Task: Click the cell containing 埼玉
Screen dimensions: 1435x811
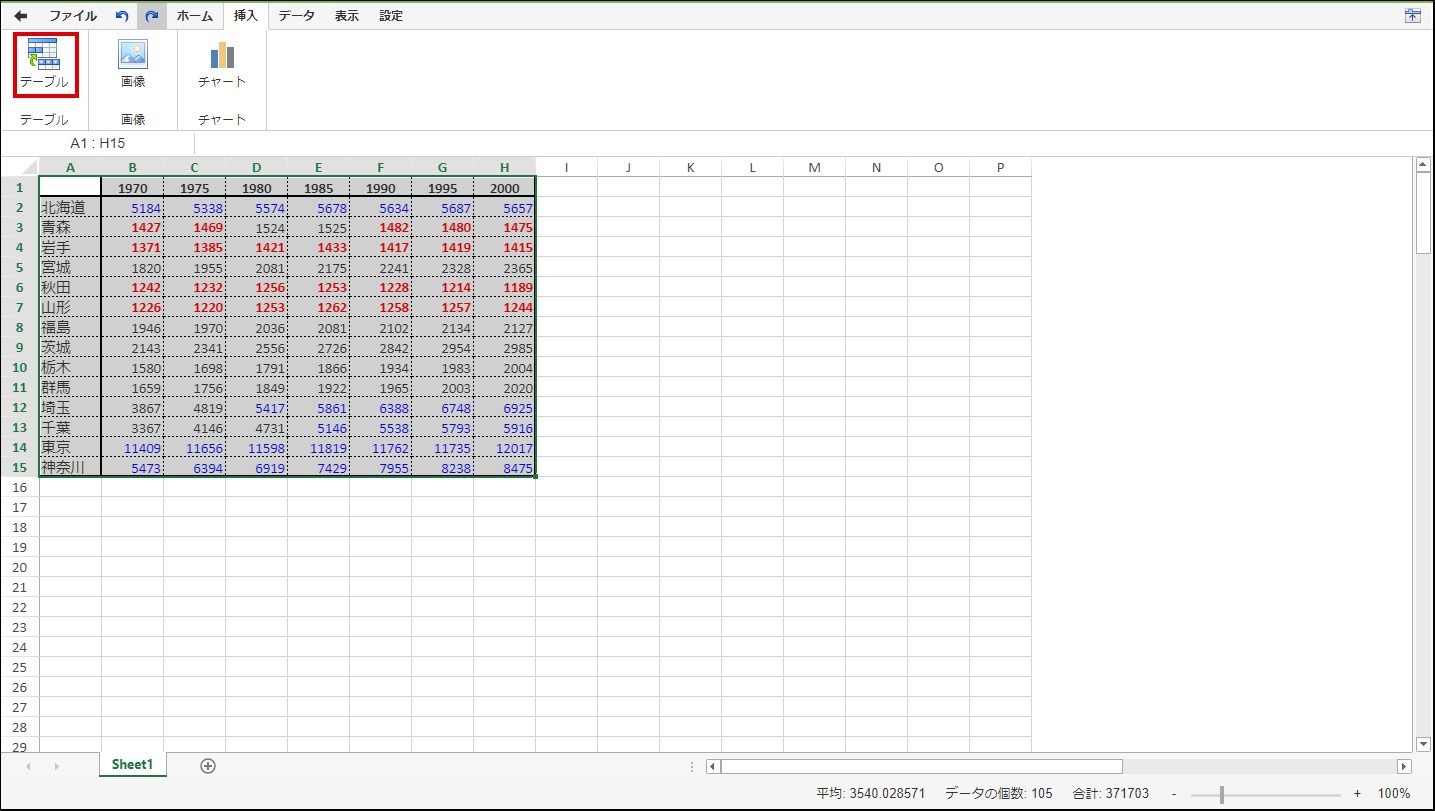Action: pyautogui.click(x=70, y=407)
